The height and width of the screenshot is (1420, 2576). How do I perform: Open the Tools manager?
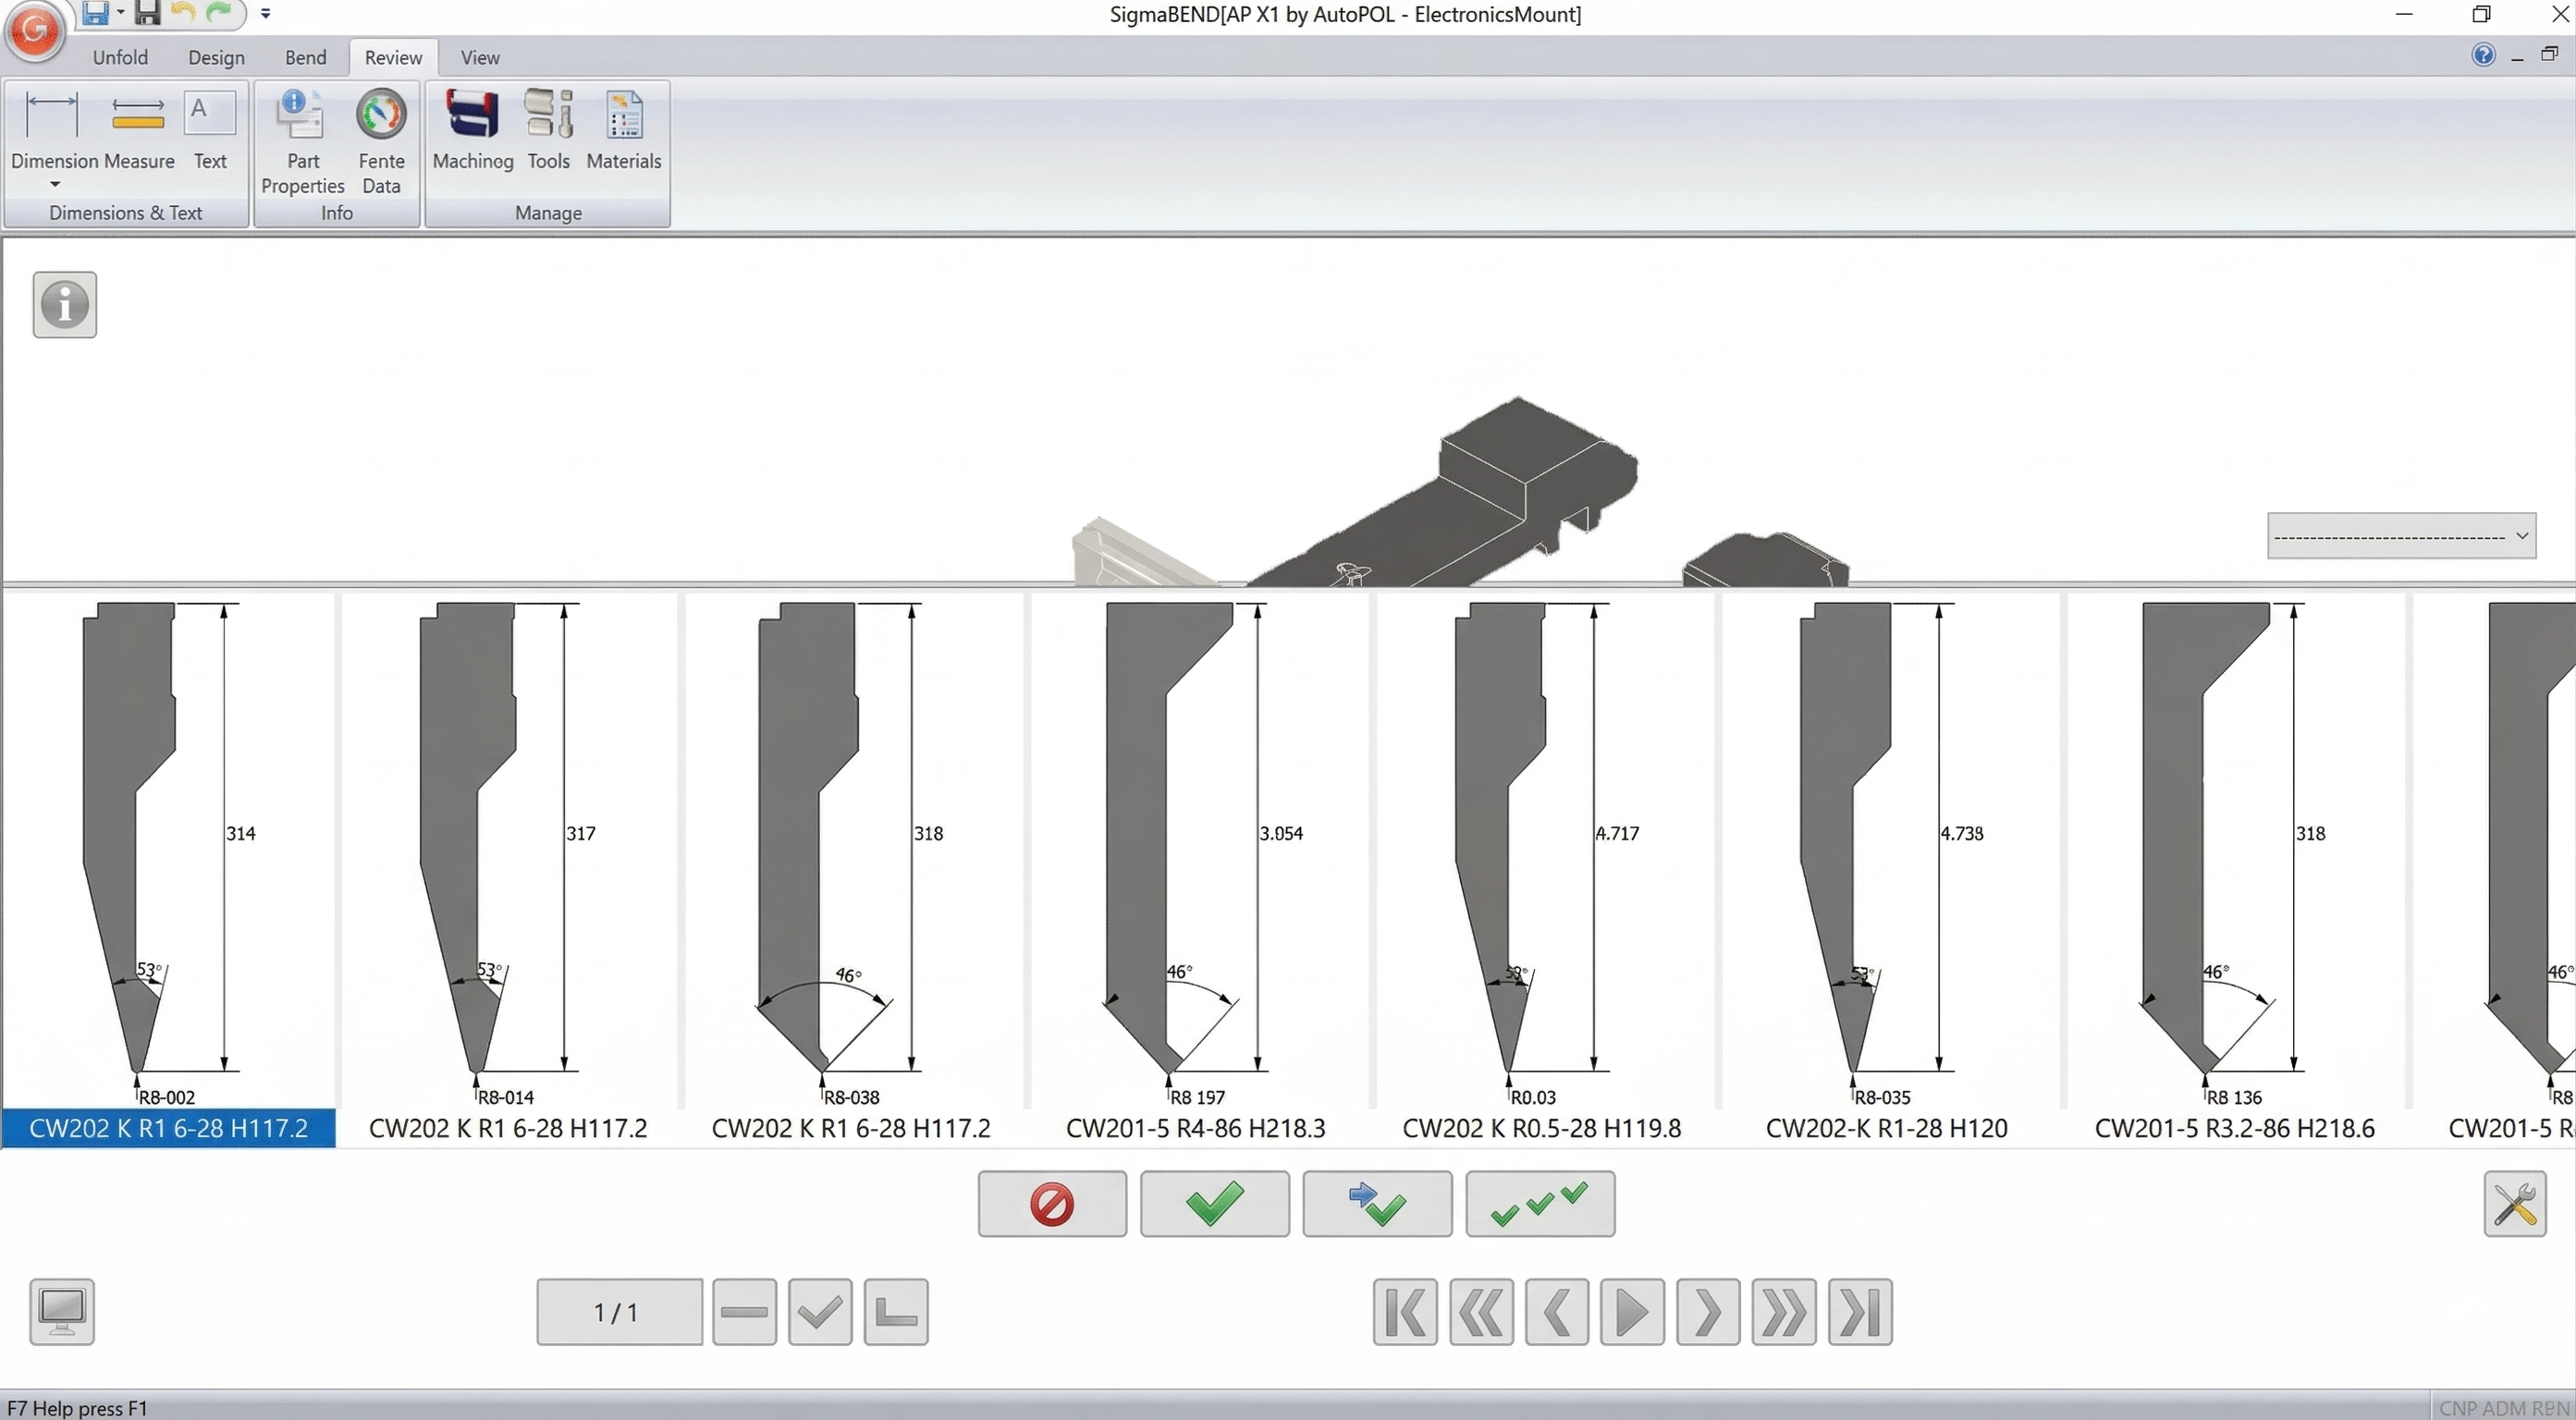click(x=549, y=131)
